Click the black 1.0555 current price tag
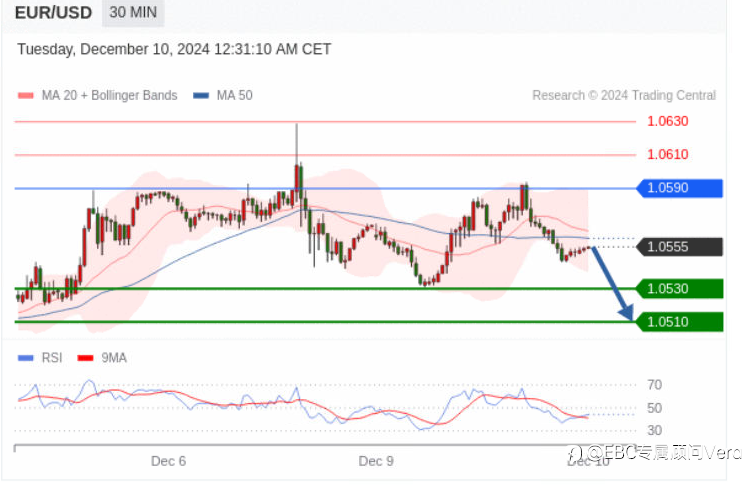This screenshot has height=486, width=751. (680, 247)
